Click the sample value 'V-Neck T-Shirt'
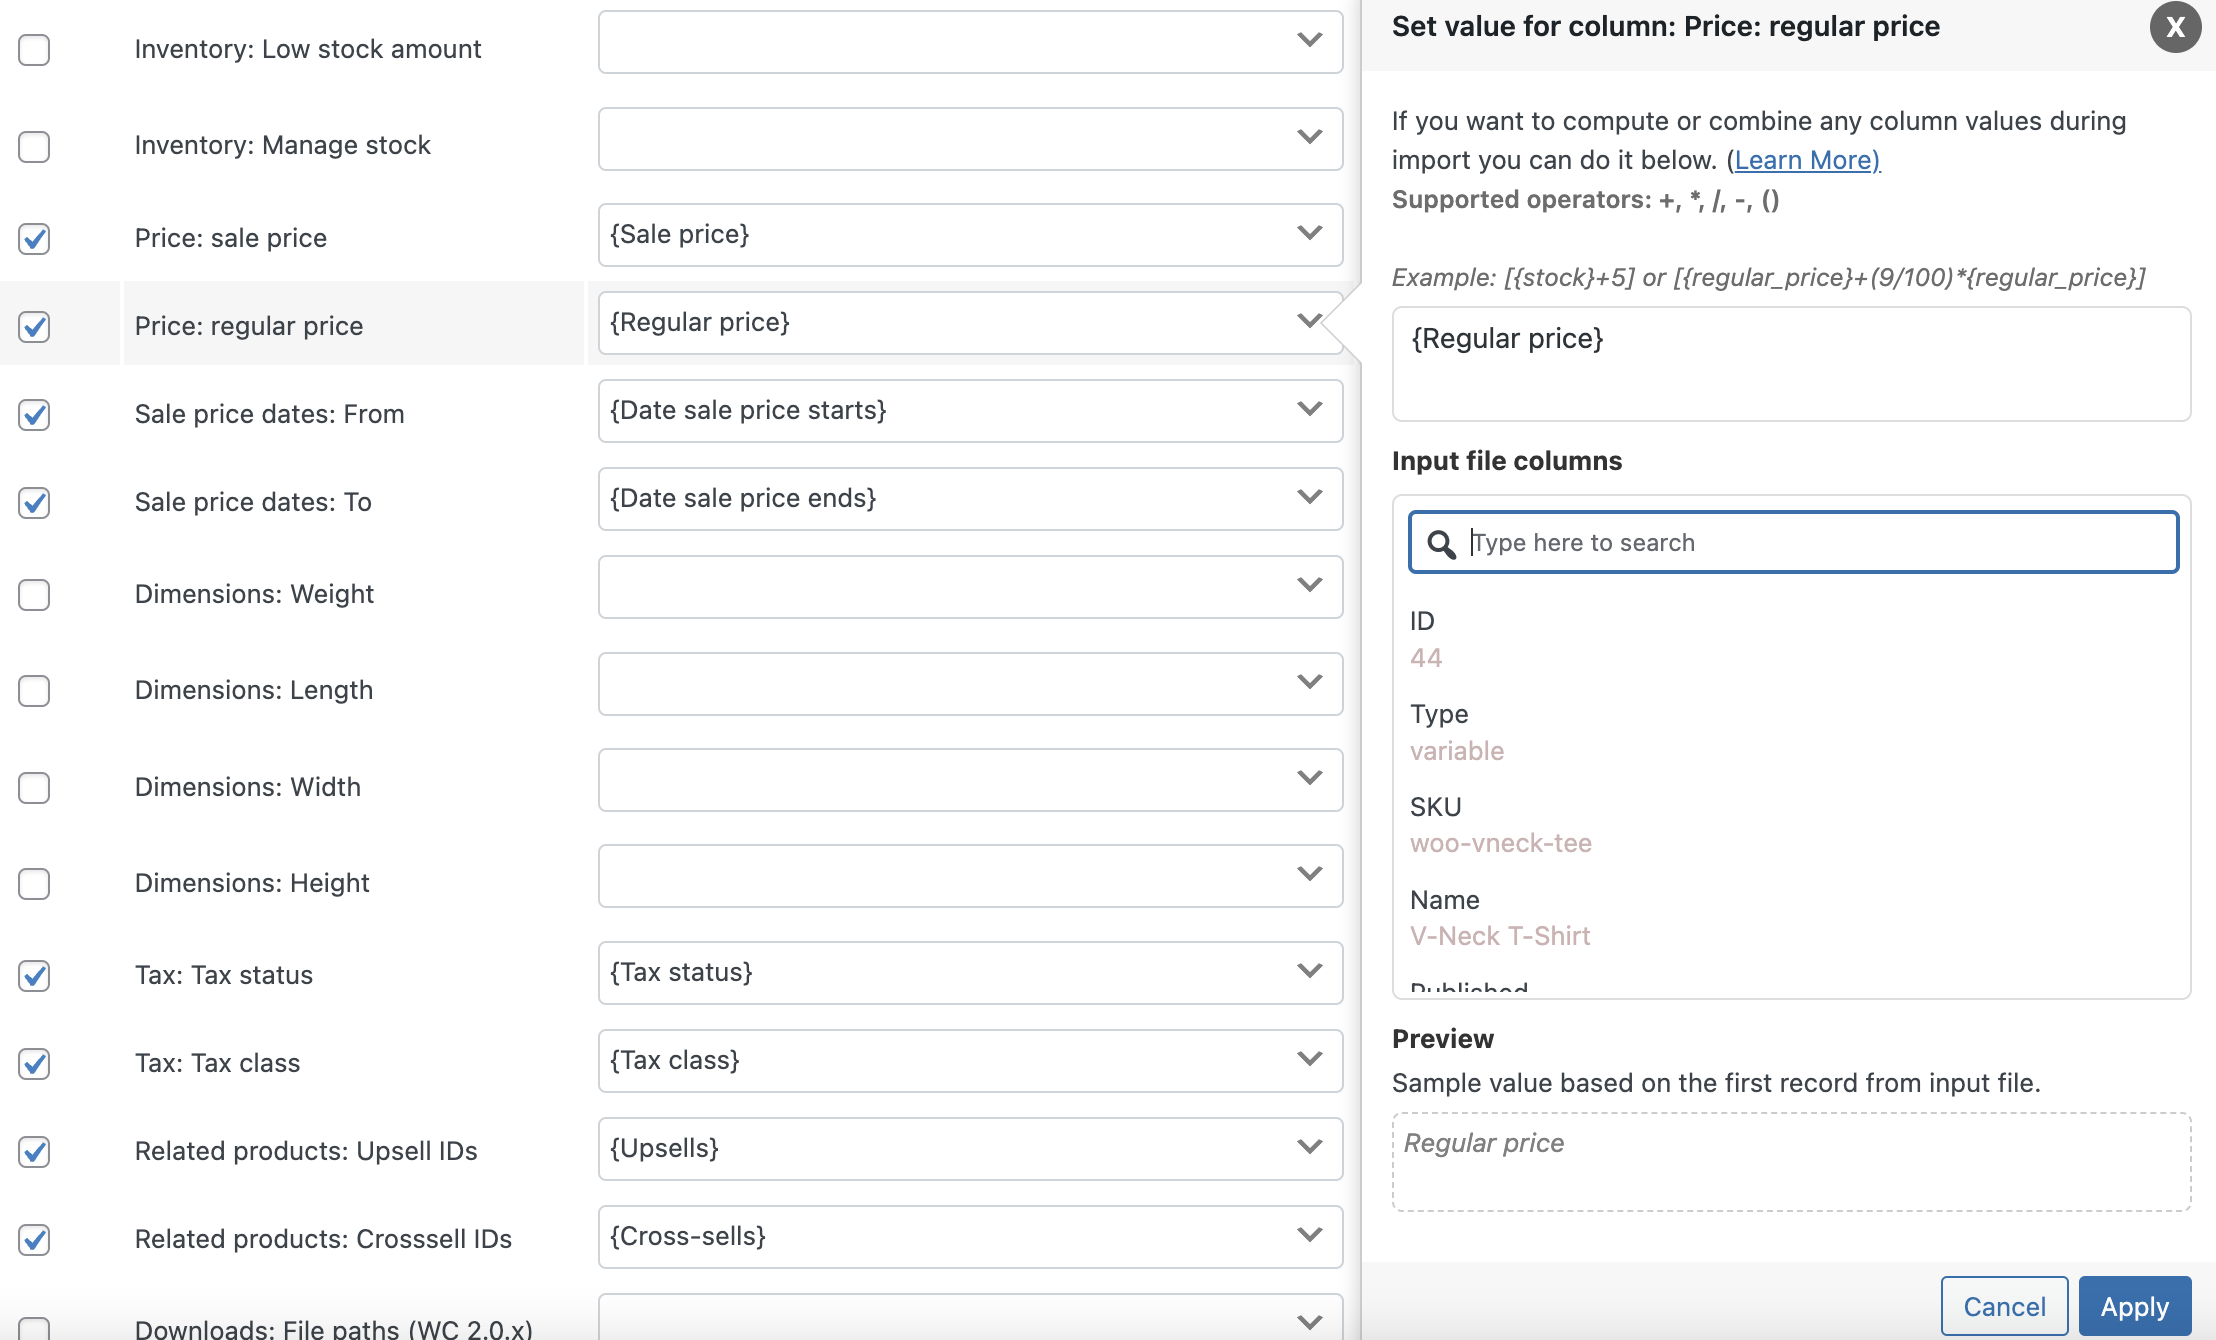 [1500, 936]
